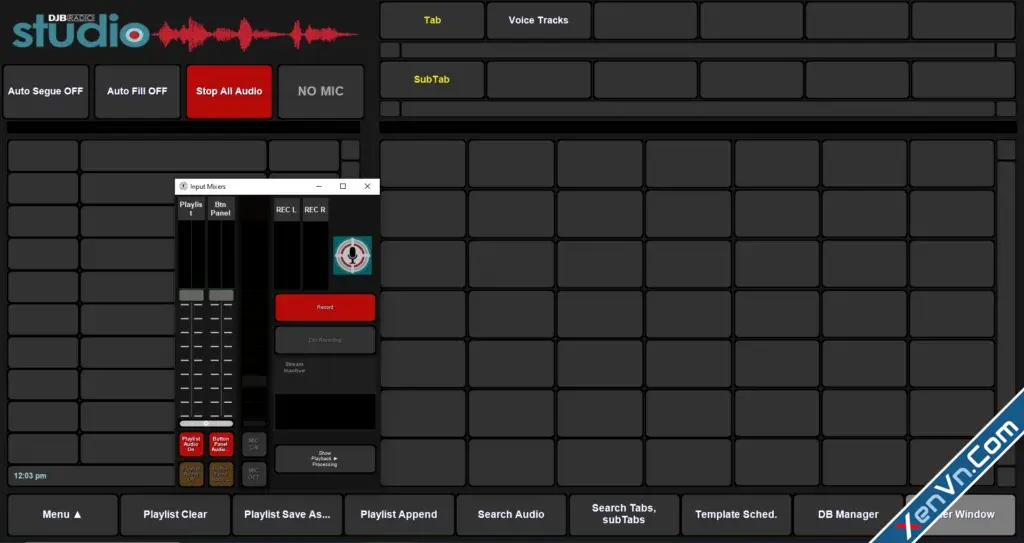Maximize the Input Mixers window
The height and width of the screenshot is (543, 1024).
pyautogui.click(x=343, y=186)
